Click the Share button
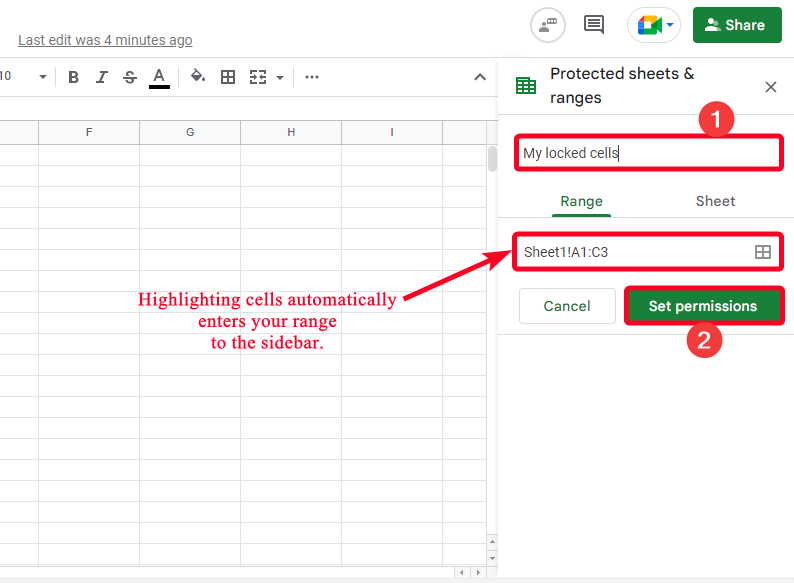Image resolution: width=794 pixels, height=583 pixels. click(x=736, y=25)
